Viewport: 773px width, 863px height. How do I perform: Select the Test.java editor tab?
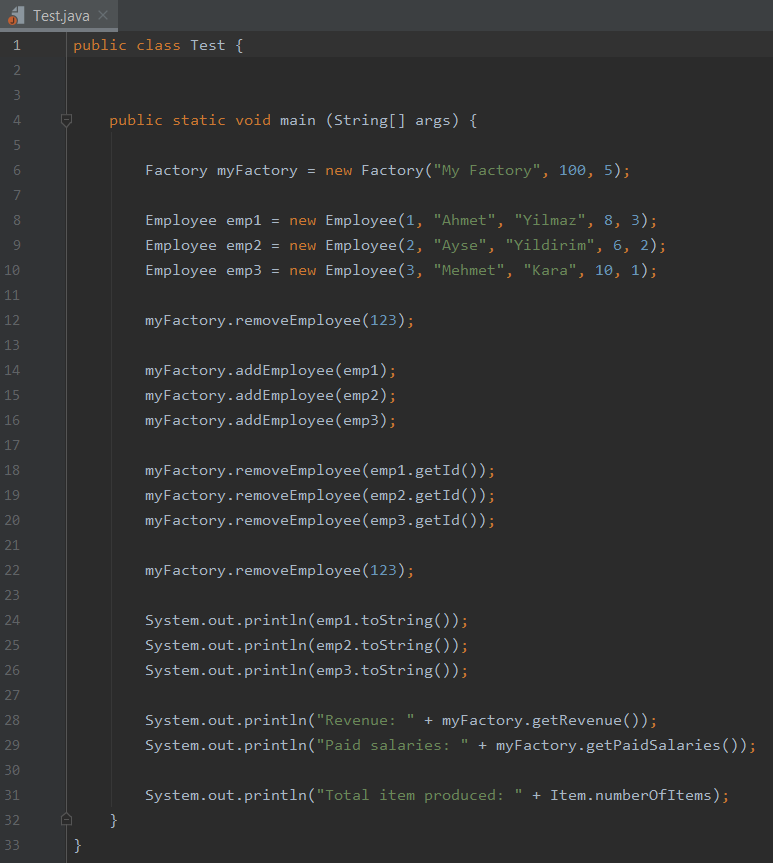[x=58, y=15]
